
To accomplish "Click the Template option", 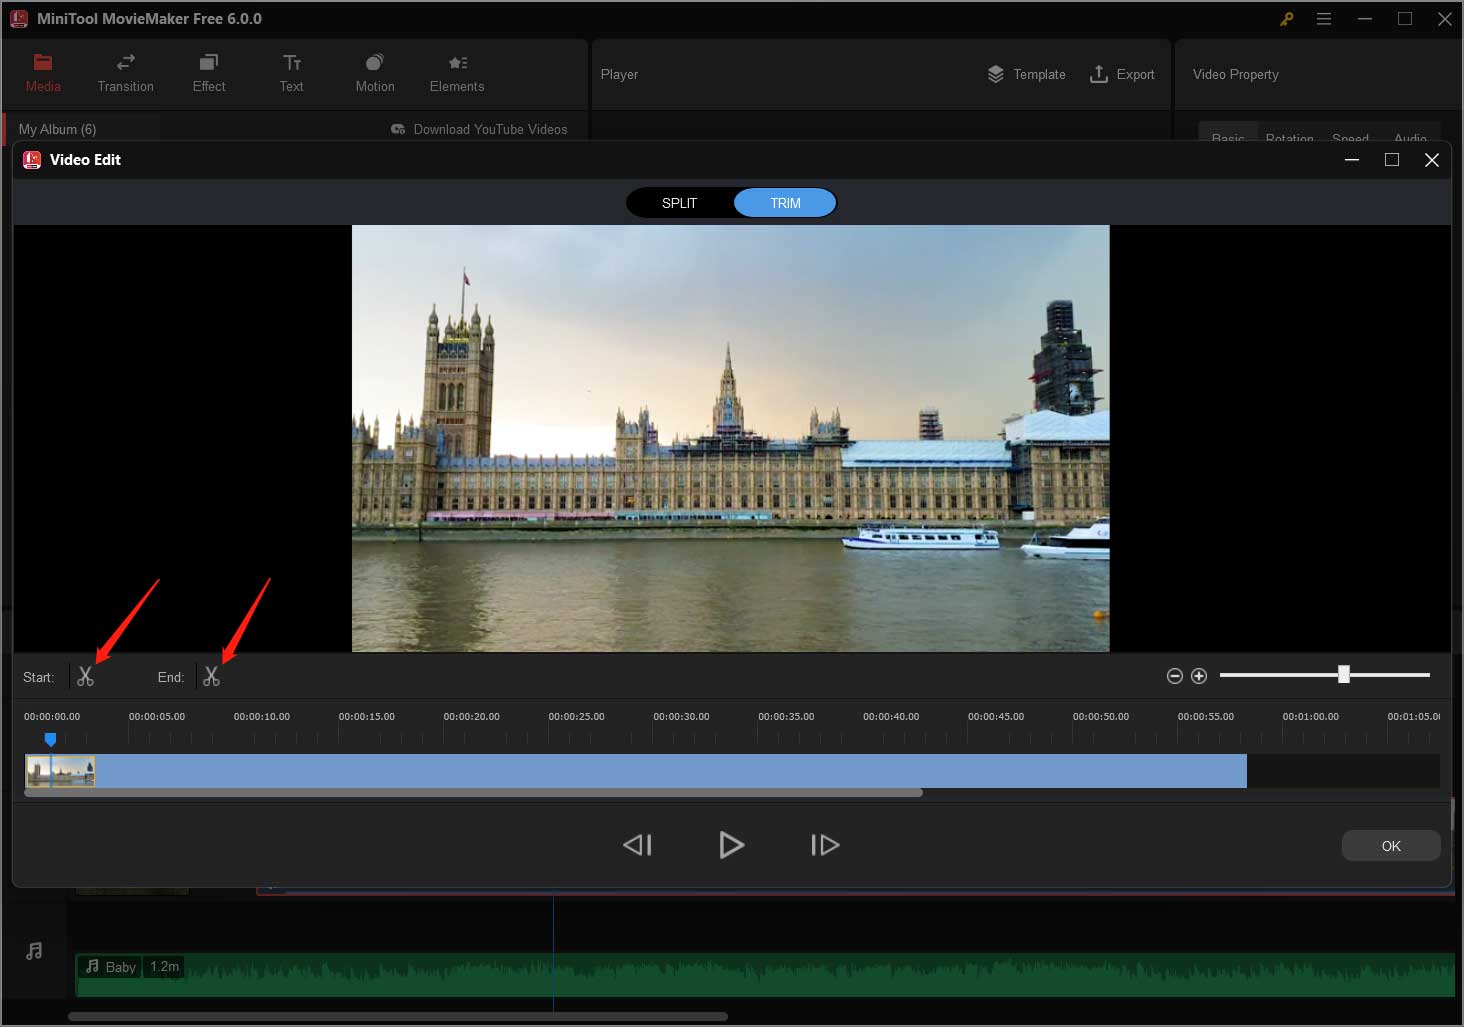I will 1026,74.
